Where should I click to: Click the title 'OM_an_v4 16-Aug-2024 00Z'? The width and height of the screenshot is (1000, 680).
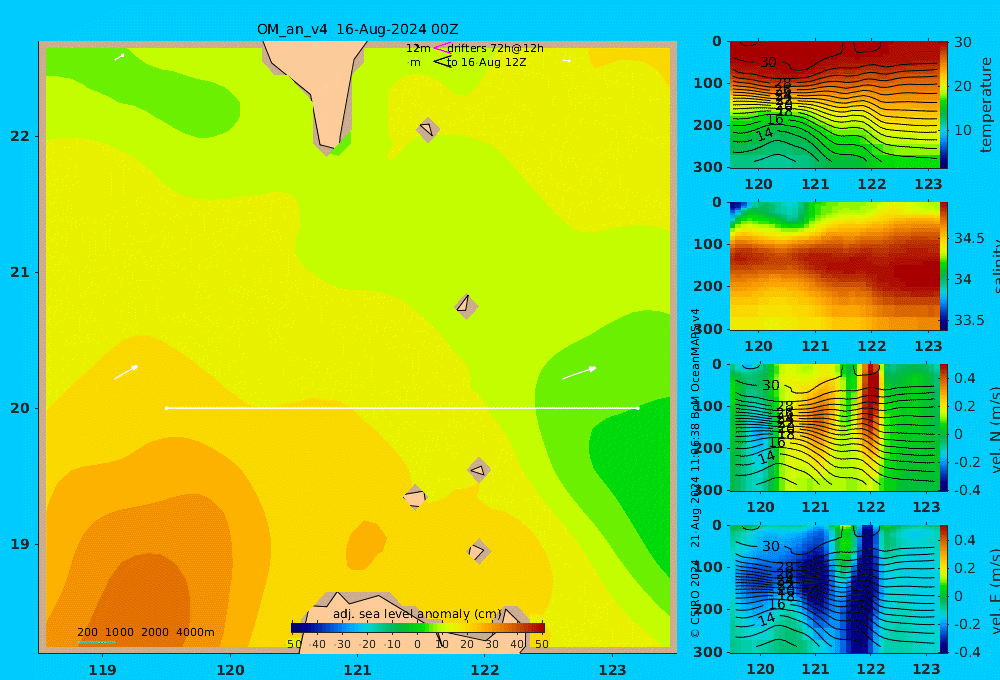tap(357, 29)
